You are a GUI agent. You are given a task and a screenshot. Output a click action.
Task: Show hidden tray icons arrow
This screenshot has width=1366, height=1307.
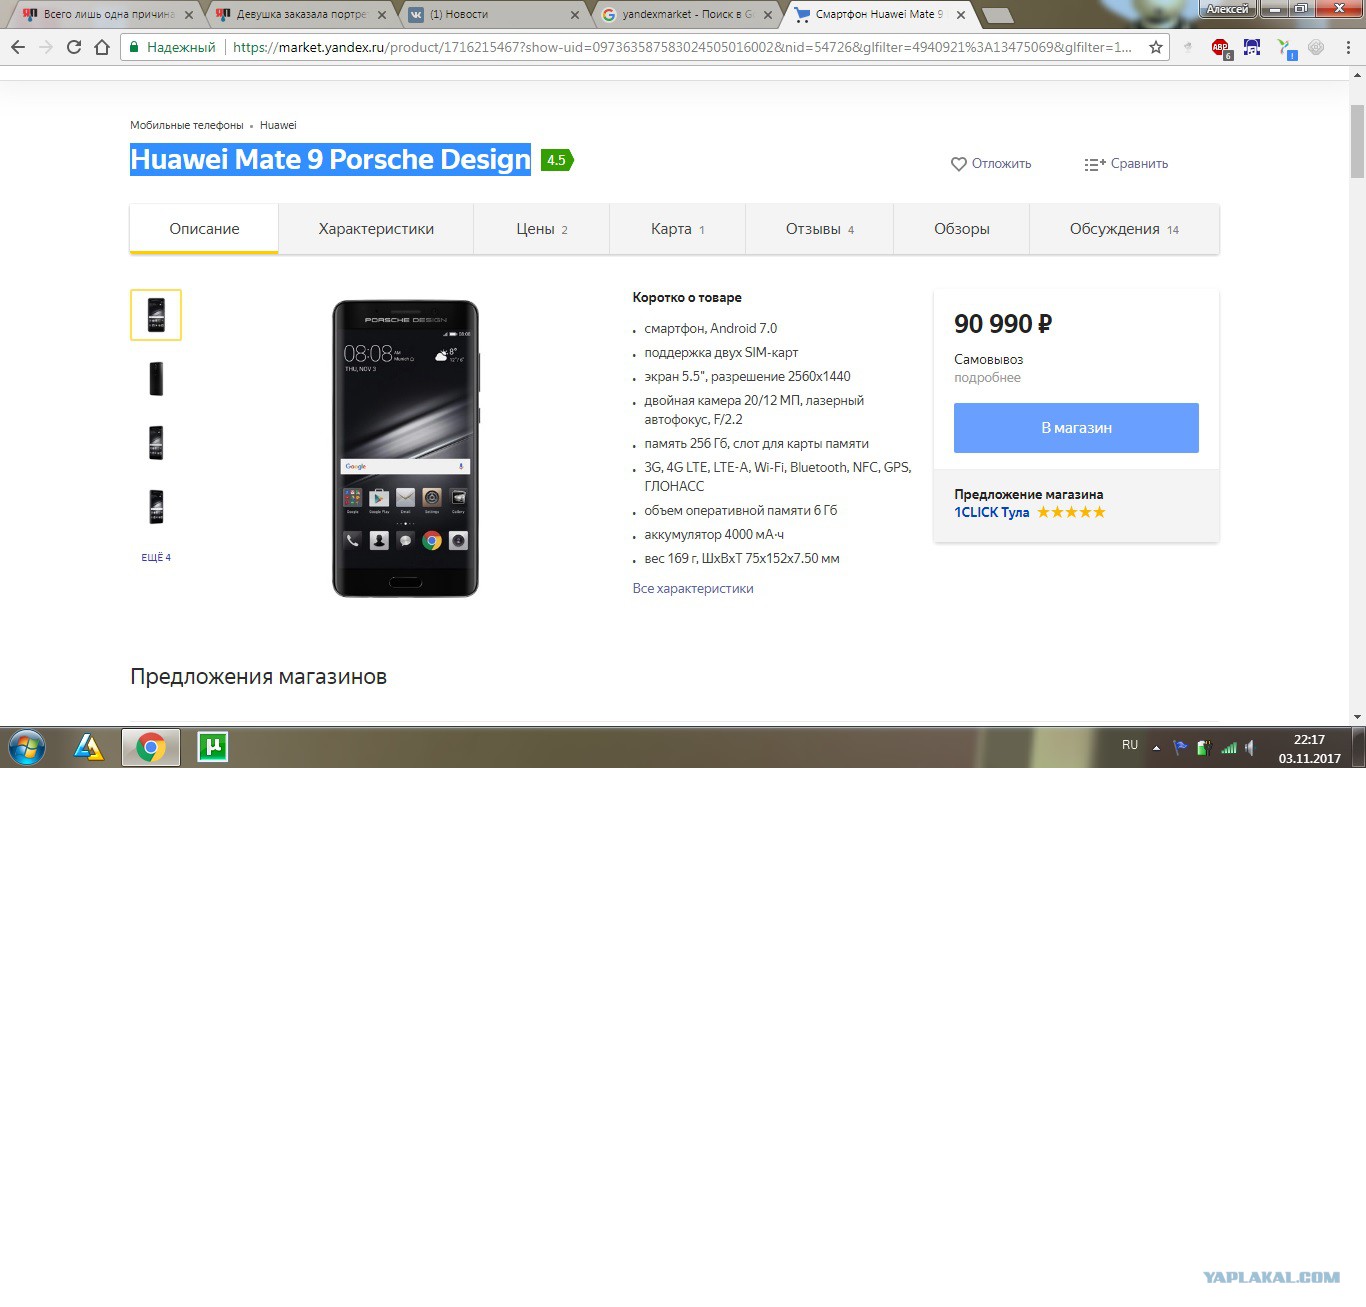pyautogui.click(x=1156, y=747)
